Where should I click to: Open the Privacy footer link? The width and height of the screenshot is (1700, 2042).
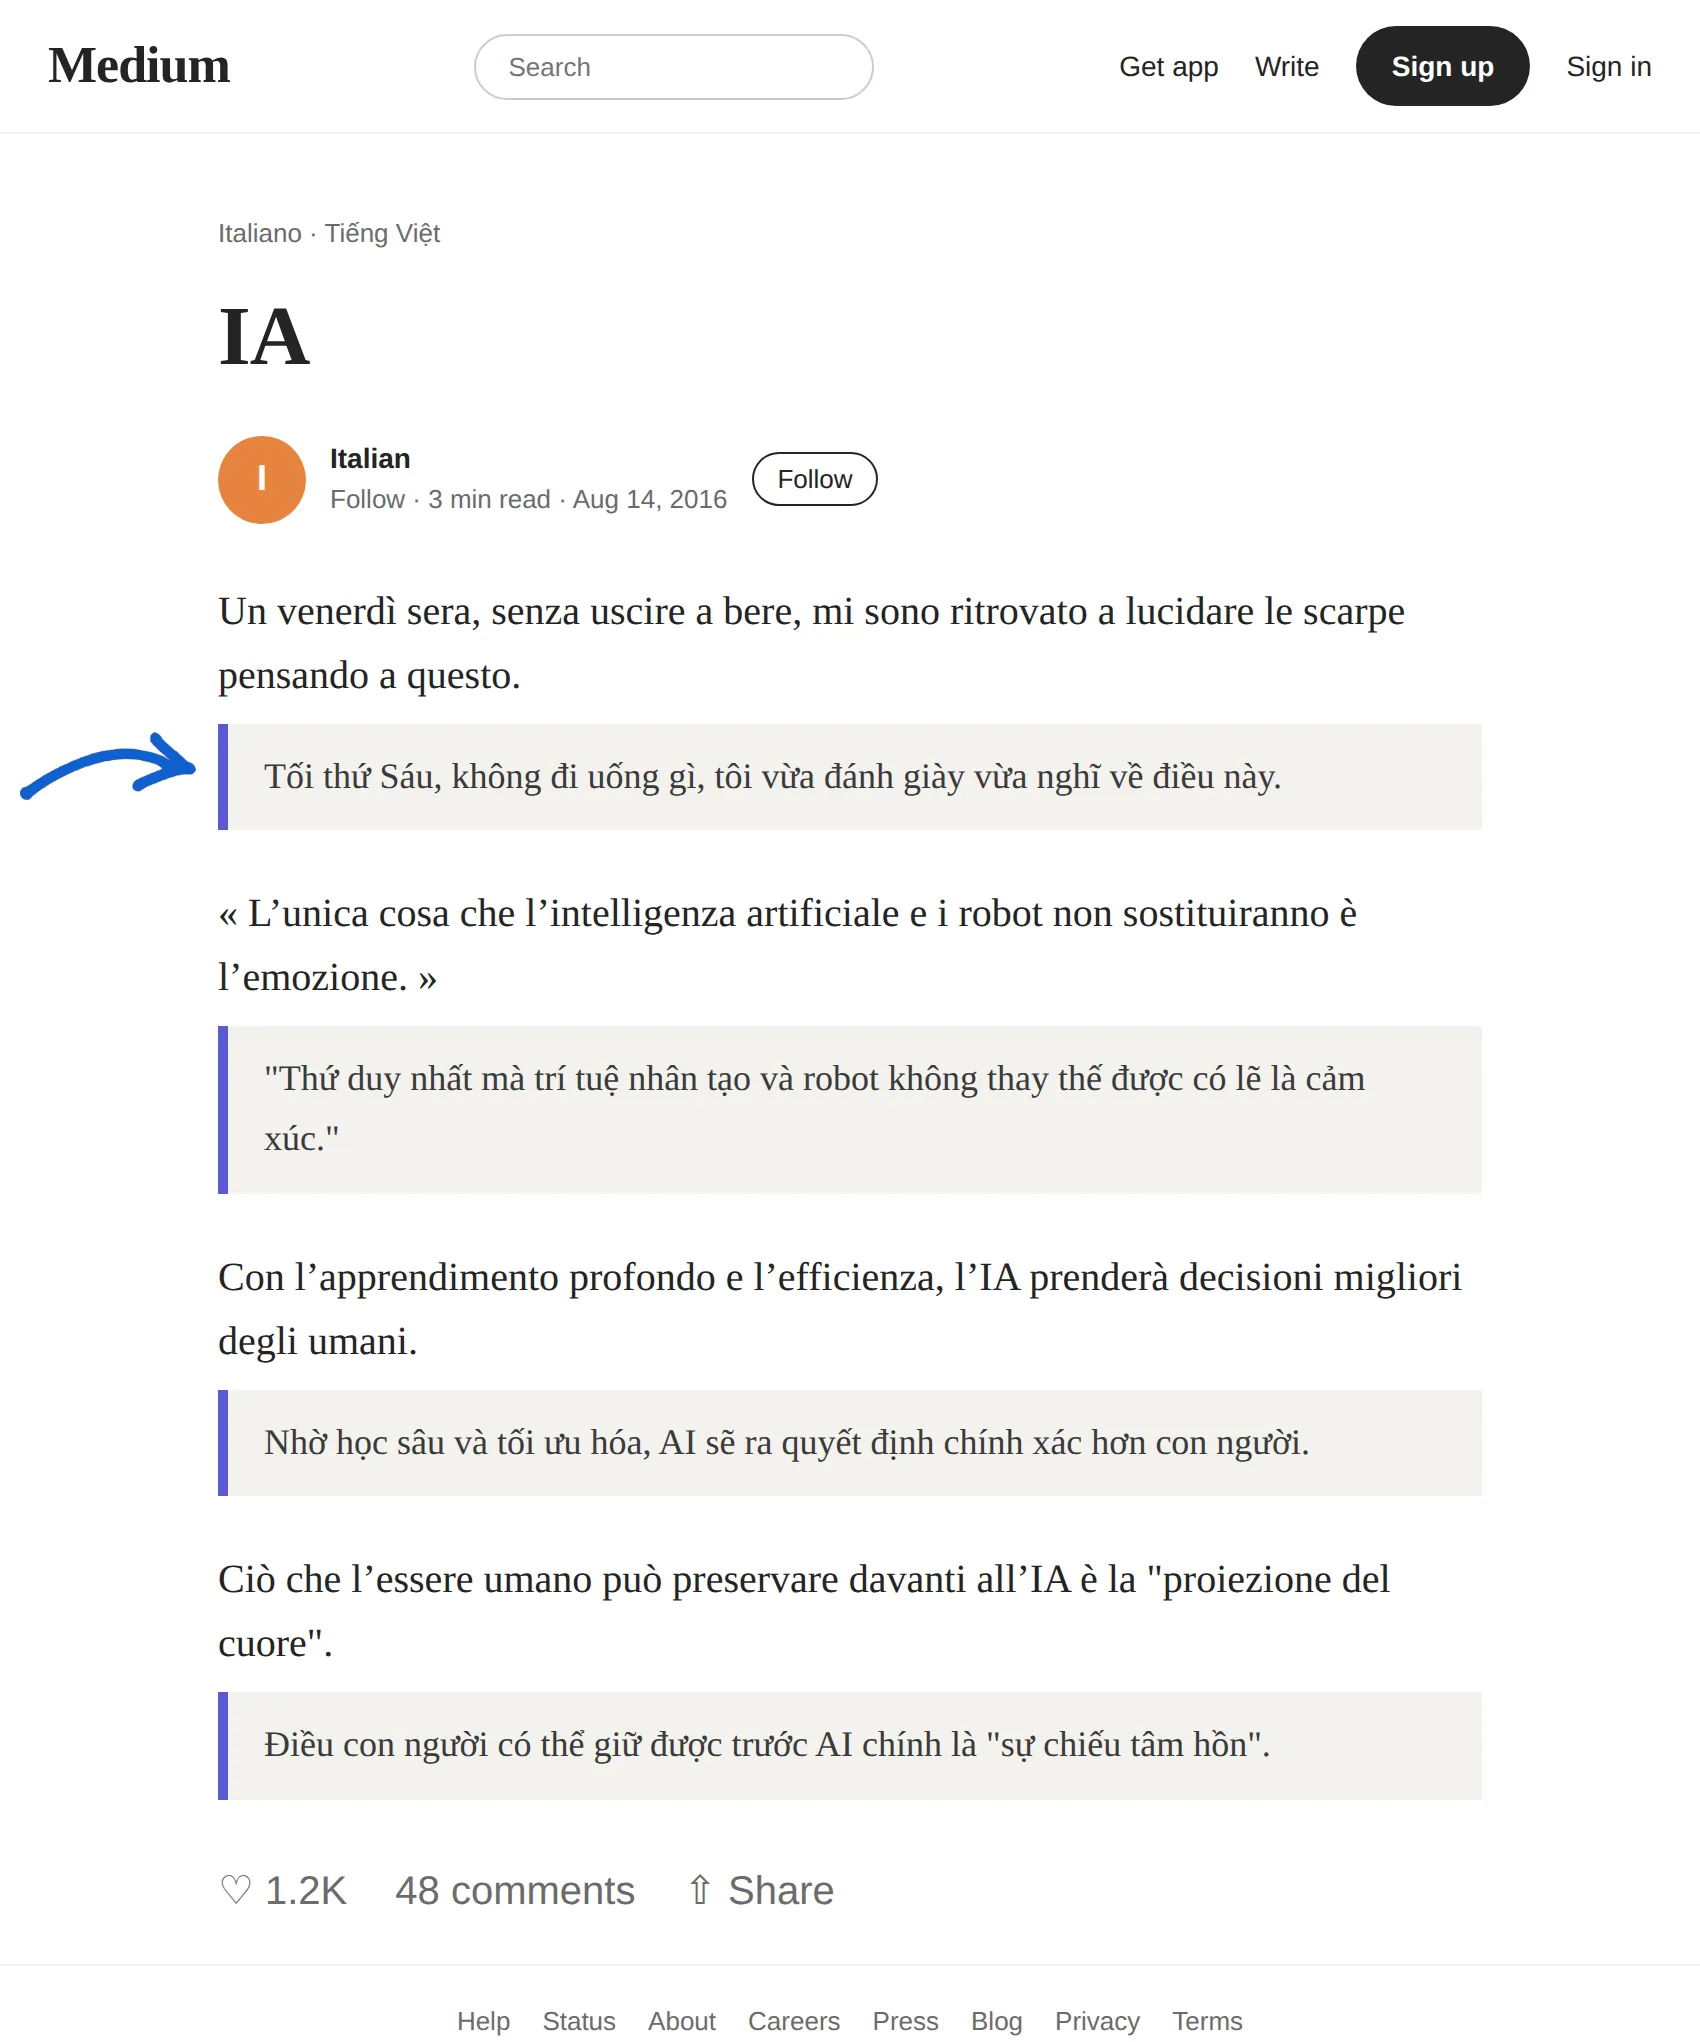(x=1097, y=2021)
